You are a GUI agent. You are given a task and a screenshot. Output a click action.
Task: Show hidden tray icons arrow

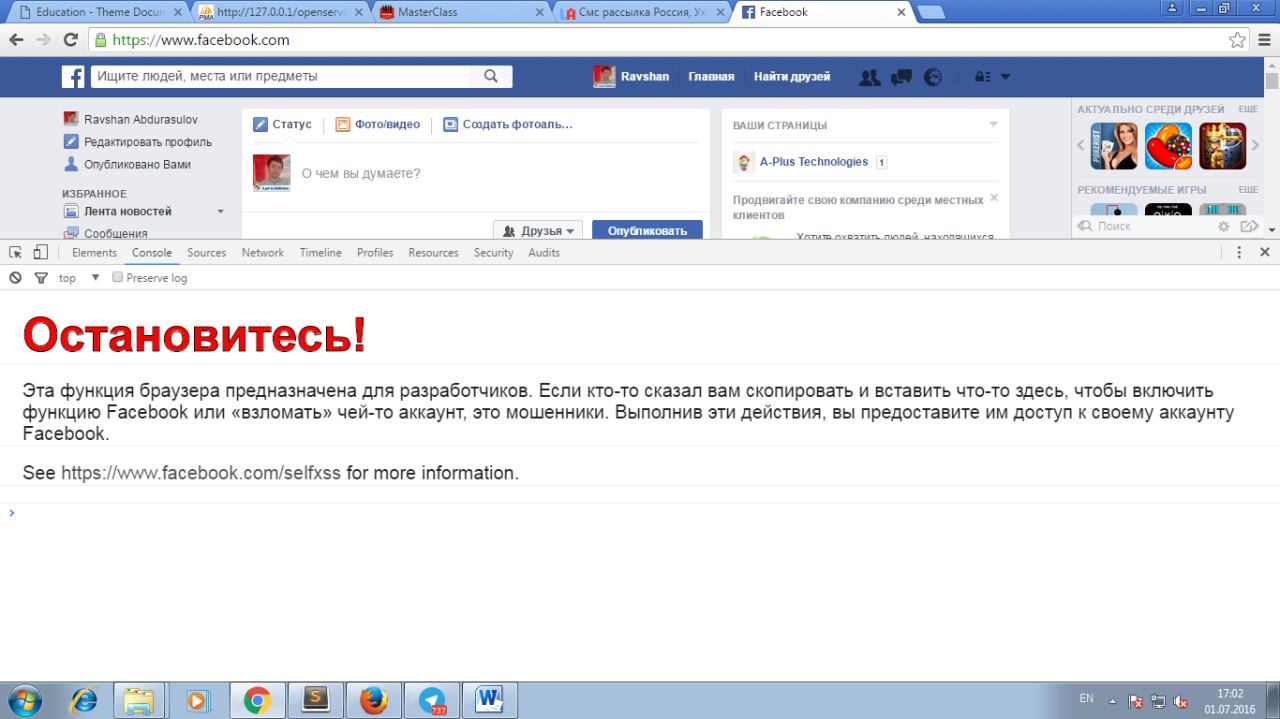(x=1113, y=701)
